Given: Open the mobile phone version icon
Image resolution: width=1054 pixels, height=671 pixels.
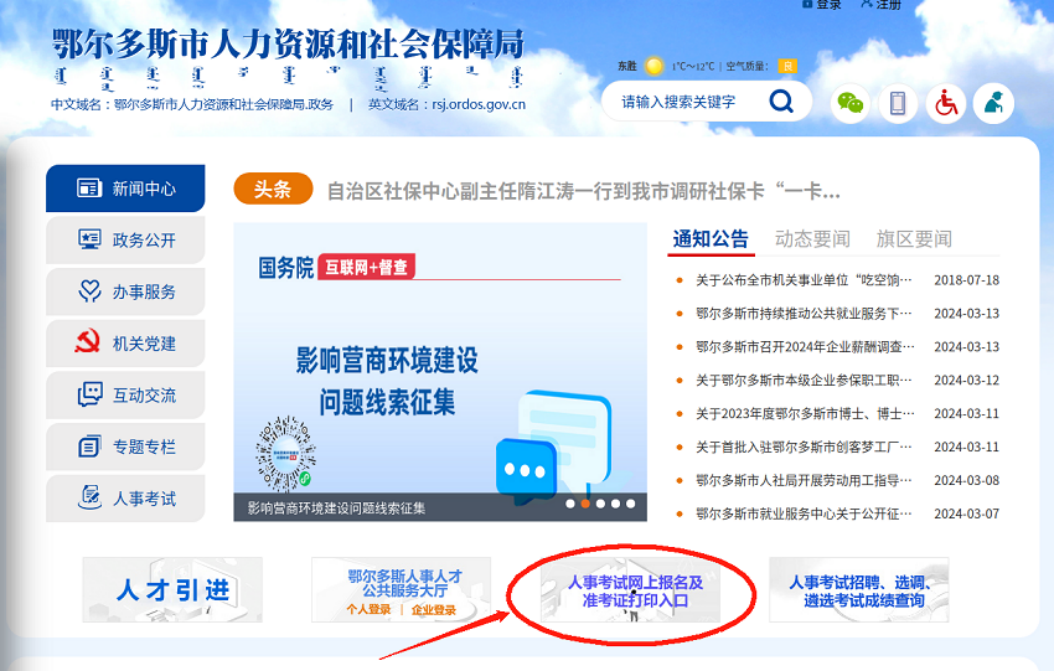Looking at the screenshot, I should coord(898,104).
